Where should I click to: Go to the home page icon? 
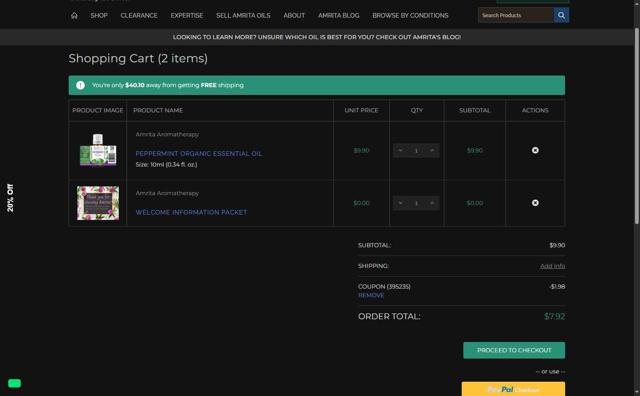coord(74,16)
